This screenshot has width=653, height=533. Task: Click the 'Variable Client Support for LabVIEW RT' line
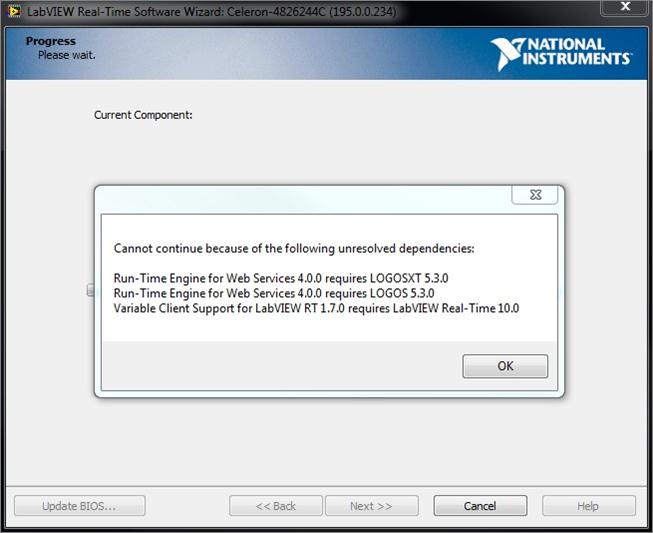point(316,308)
